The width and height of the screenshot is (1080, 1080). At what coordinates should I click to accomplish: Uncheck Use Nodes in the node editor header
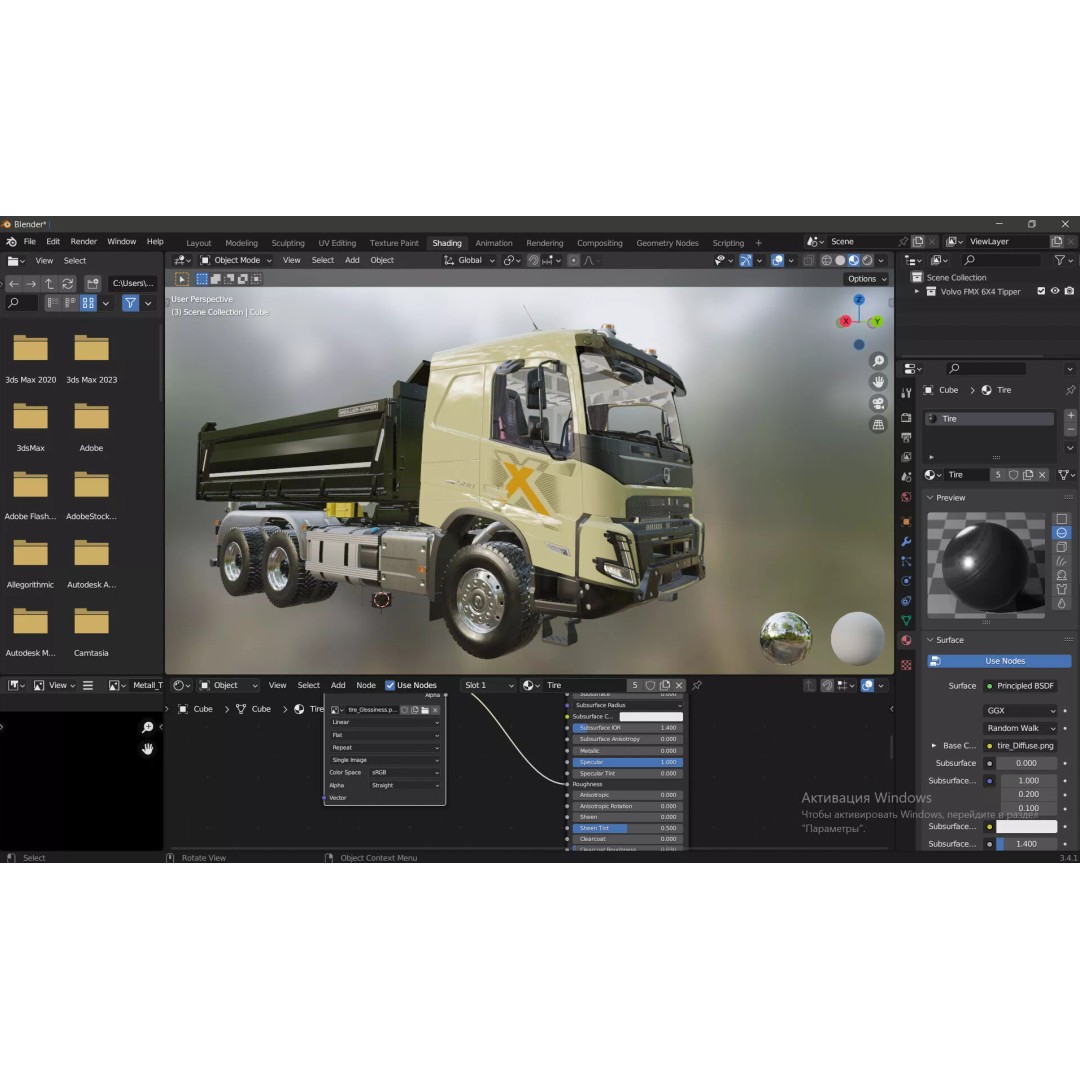click(390, 685)
